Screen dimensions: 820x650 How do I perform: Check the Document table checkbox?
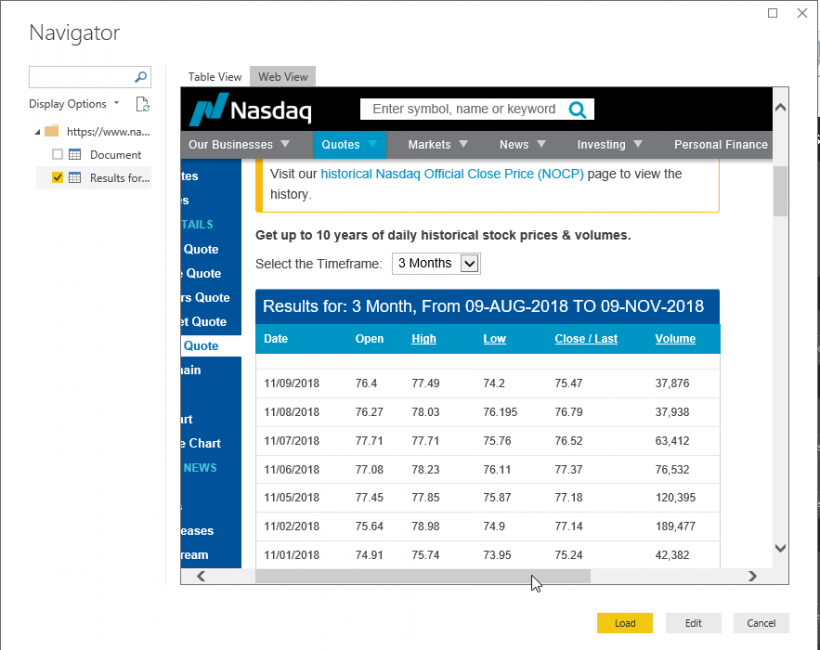tap(58, 154)
